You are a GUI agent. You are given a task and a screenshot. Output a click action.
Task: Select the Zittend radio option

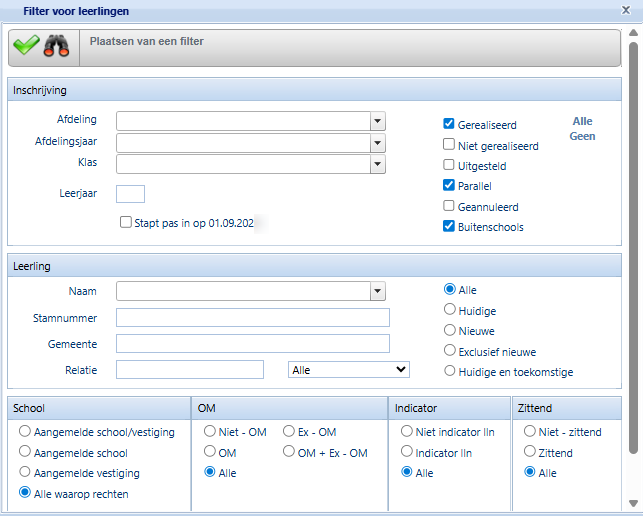530,452
